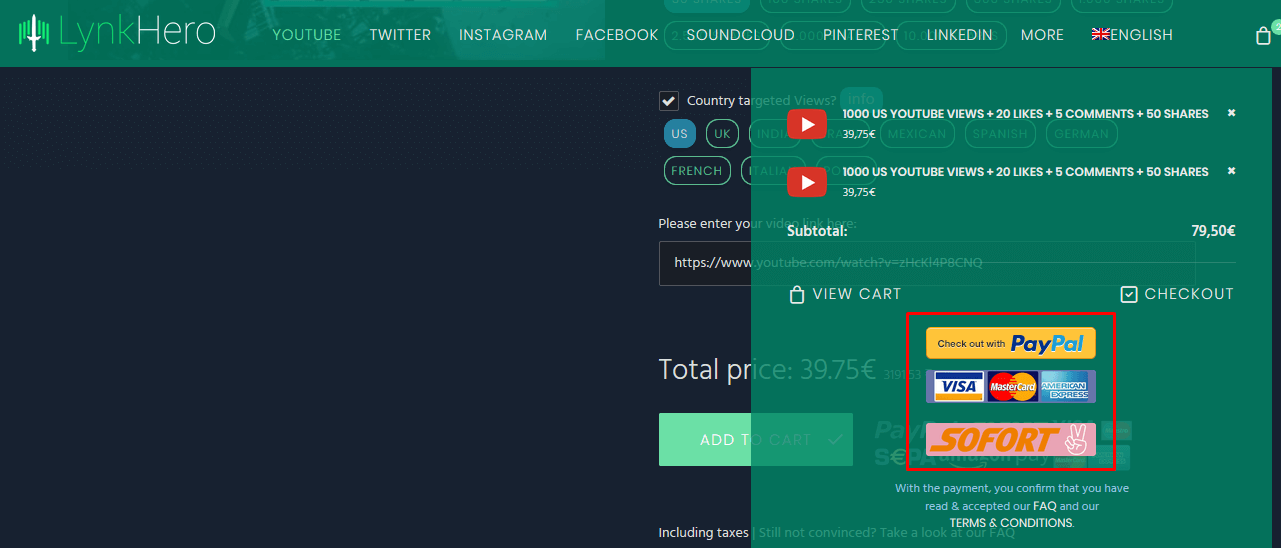Image resolution: width=1281 pixels, height=548 pixels.
Task: Click VIEW CART in cart panel
Action: click(845, 294)
